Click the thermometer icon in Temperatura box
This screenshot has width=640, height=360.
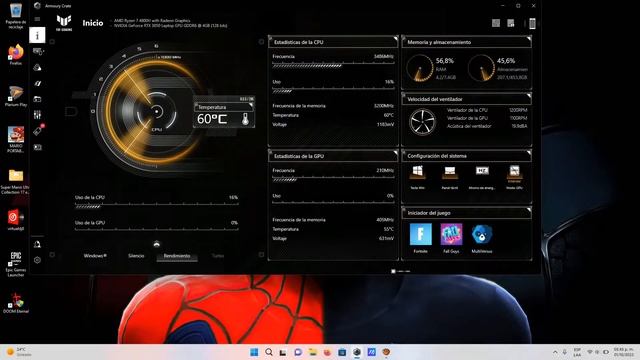pyautogui.click(x=245, y=119)
